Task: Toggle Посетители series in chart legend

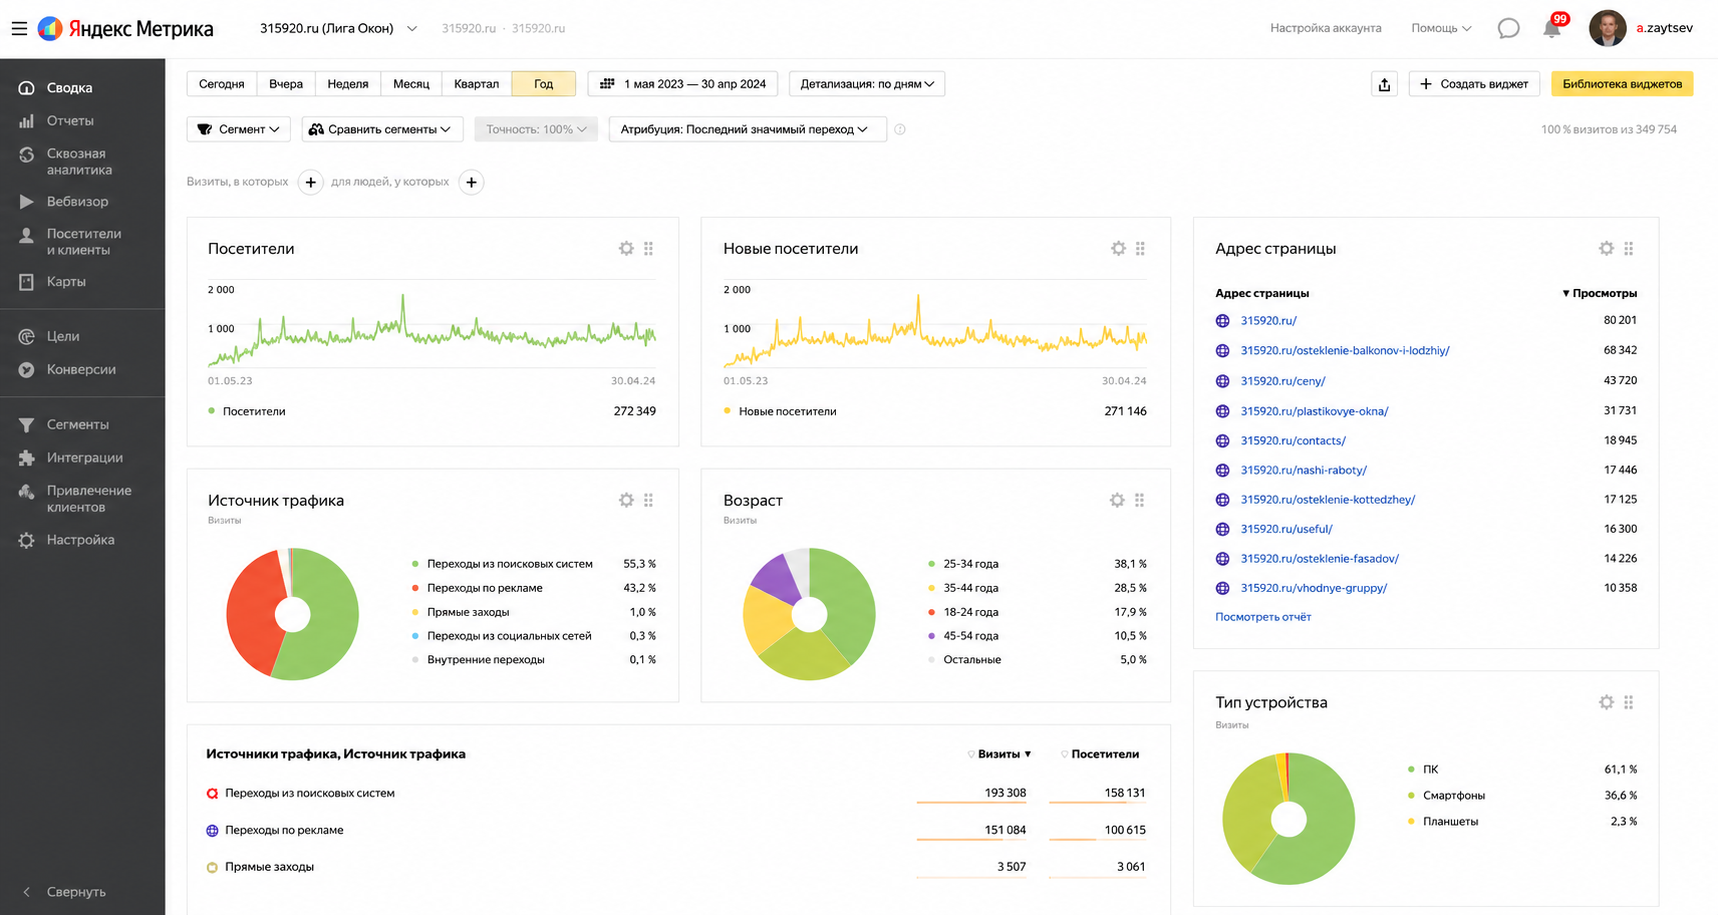Action: point(247,411)
